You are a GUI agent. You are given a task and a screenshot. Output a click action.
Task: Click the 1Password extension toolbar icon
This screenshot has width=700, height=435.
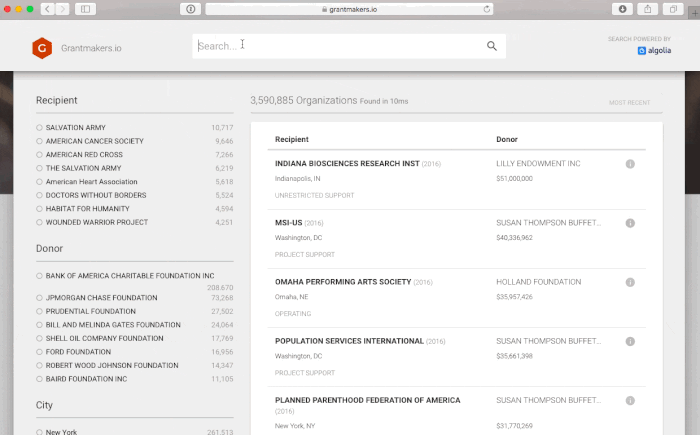(x=191, y=9)
